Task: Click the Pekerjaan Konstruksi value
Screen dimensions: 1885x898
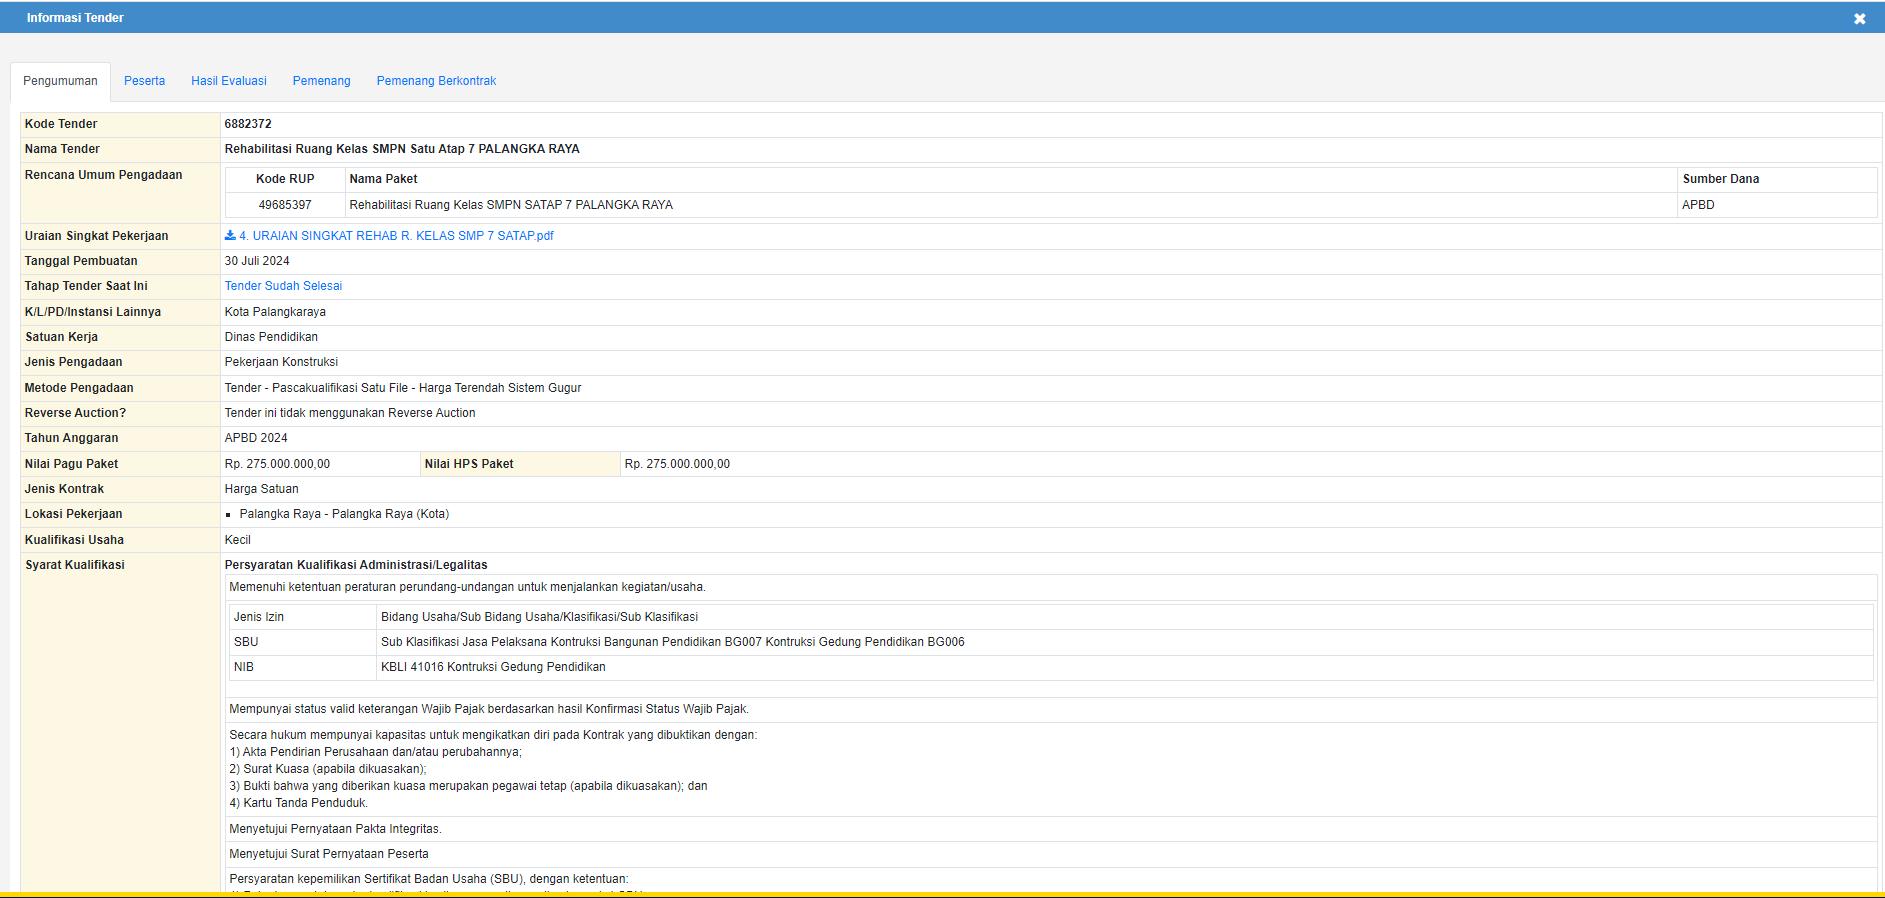Action: (x=281, y=362)
